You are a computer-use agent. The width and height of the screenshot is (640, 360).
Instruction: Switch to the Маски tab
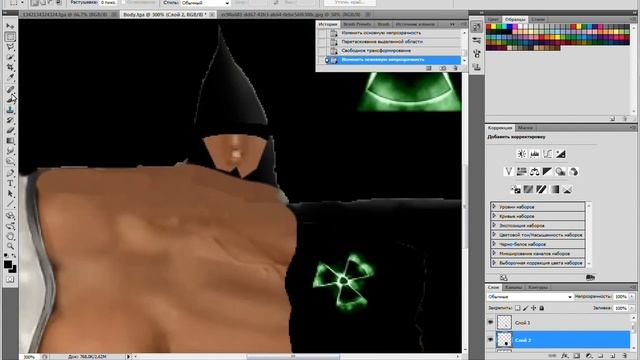click(525, 128)
